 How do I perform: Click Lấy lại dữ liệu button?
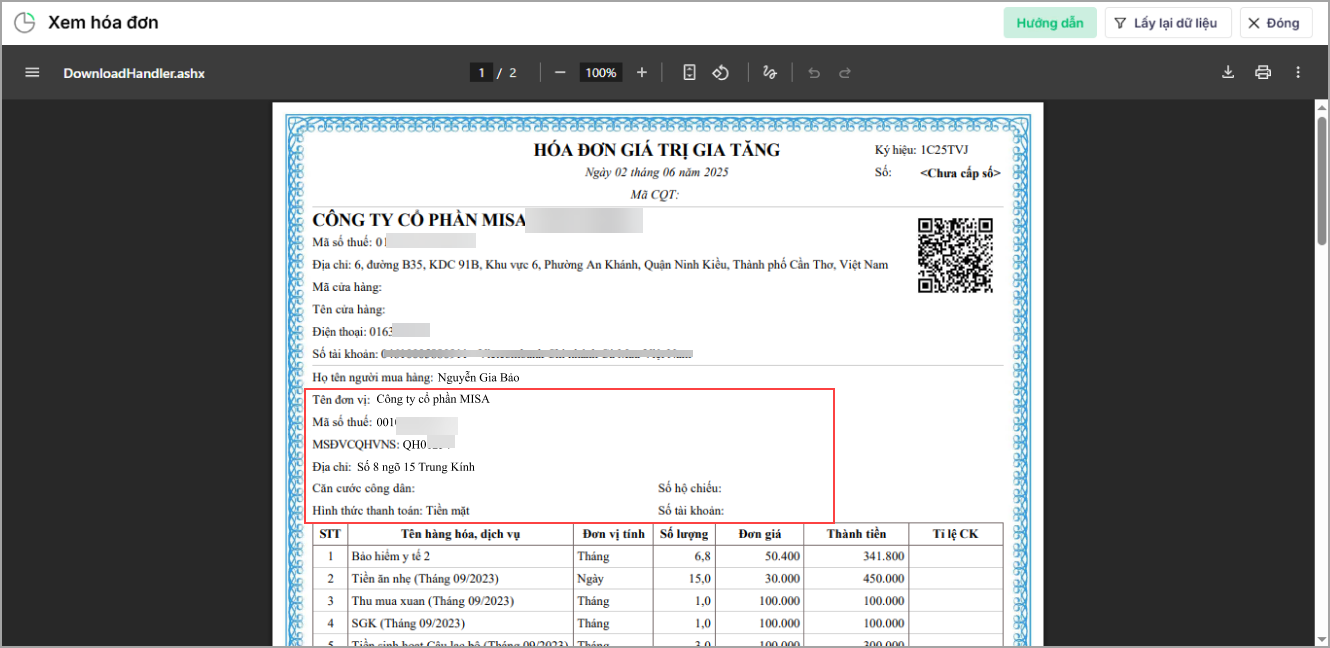click(1167, 23)
